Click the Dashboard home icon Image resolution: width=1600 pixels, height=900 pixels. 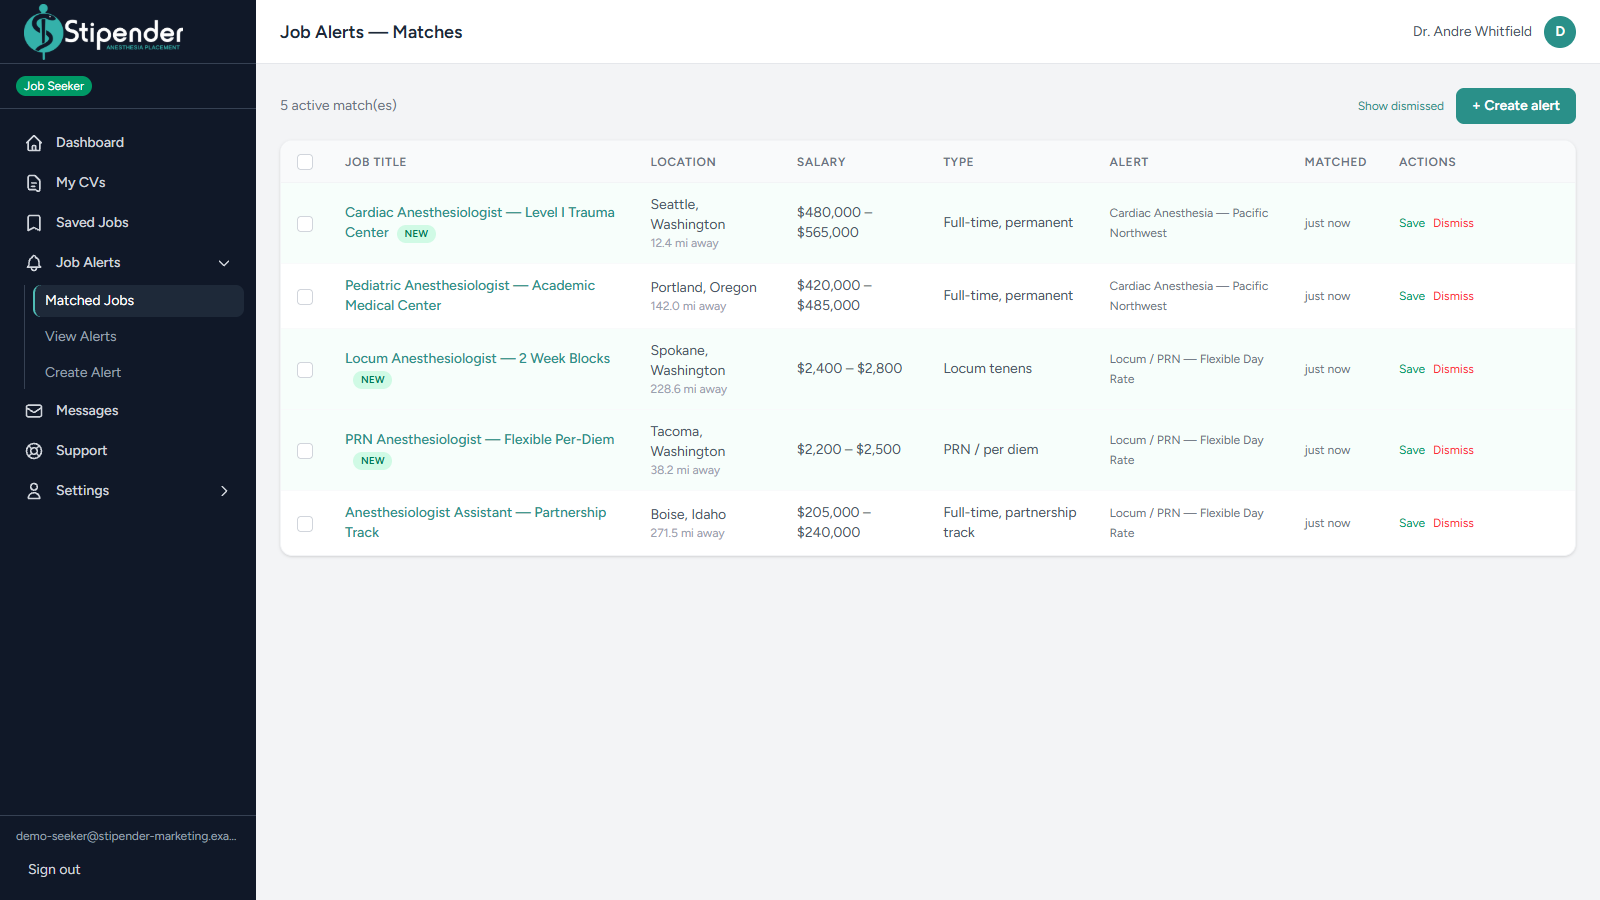[34, 143]
